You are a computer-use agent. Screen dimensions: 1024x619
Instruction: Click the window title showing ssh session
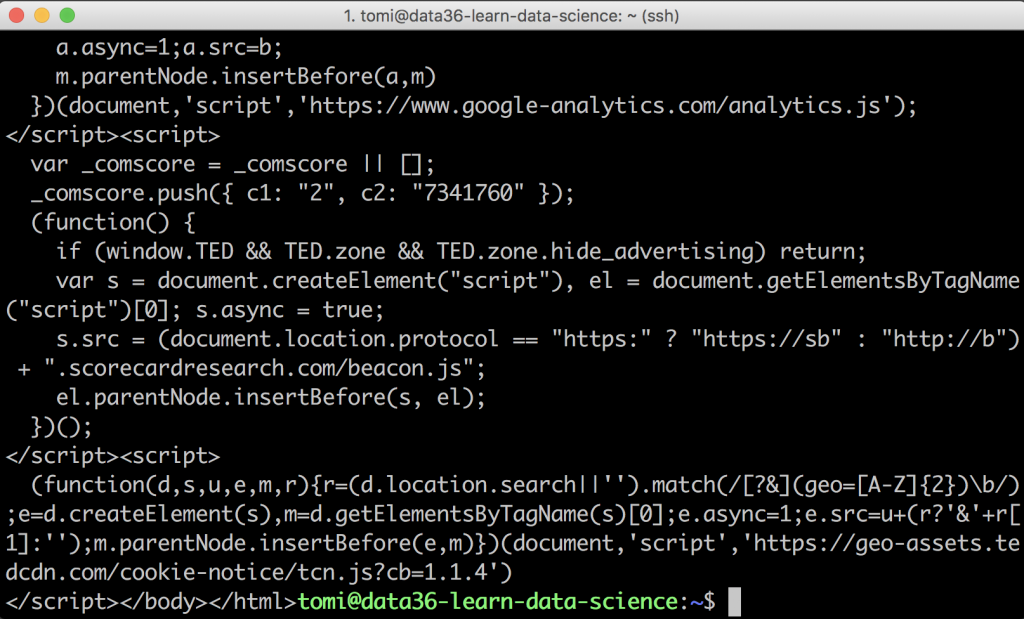(511, 15)
